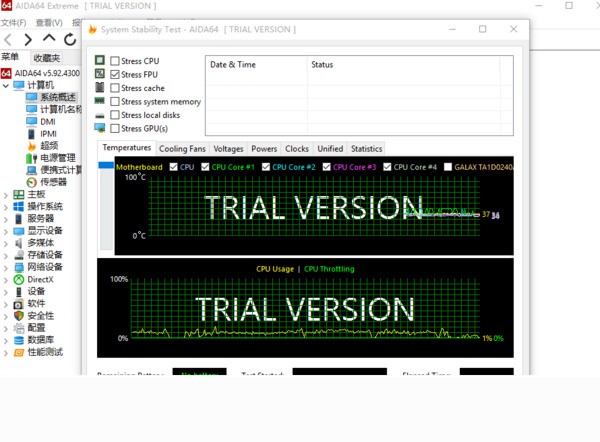Click the Stress system memory RAM icon
The height and width of the screenshot is (442, 600).
(99, 101)
